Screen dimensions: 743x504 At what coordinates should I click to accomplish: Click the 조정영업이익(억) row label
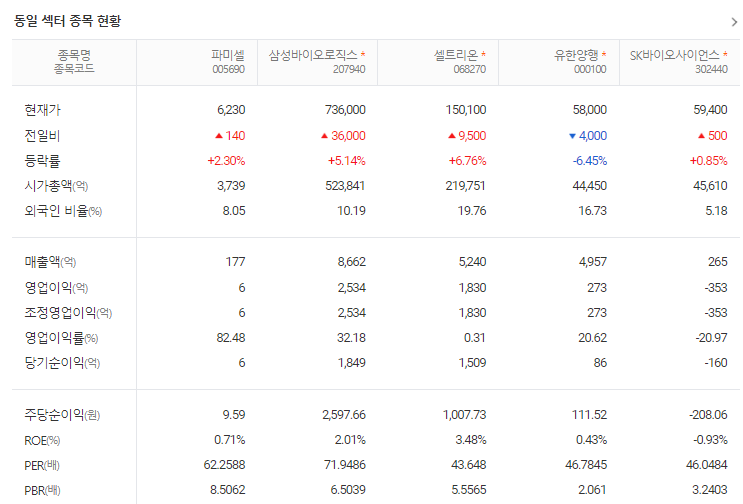pos(68,313)
